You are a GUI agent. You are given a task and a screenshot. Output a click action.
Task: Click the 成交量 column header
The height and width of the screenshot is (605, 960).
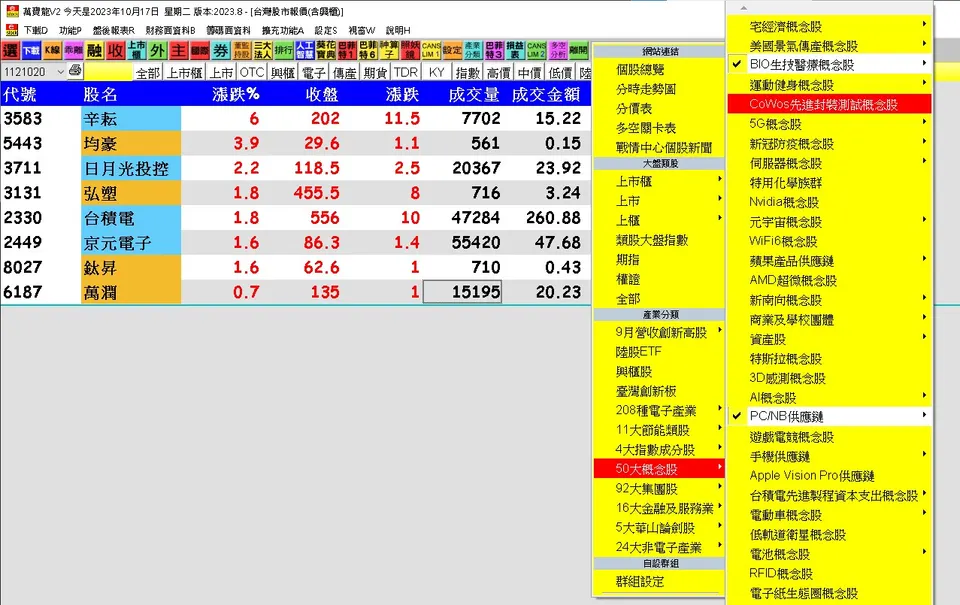474,94
